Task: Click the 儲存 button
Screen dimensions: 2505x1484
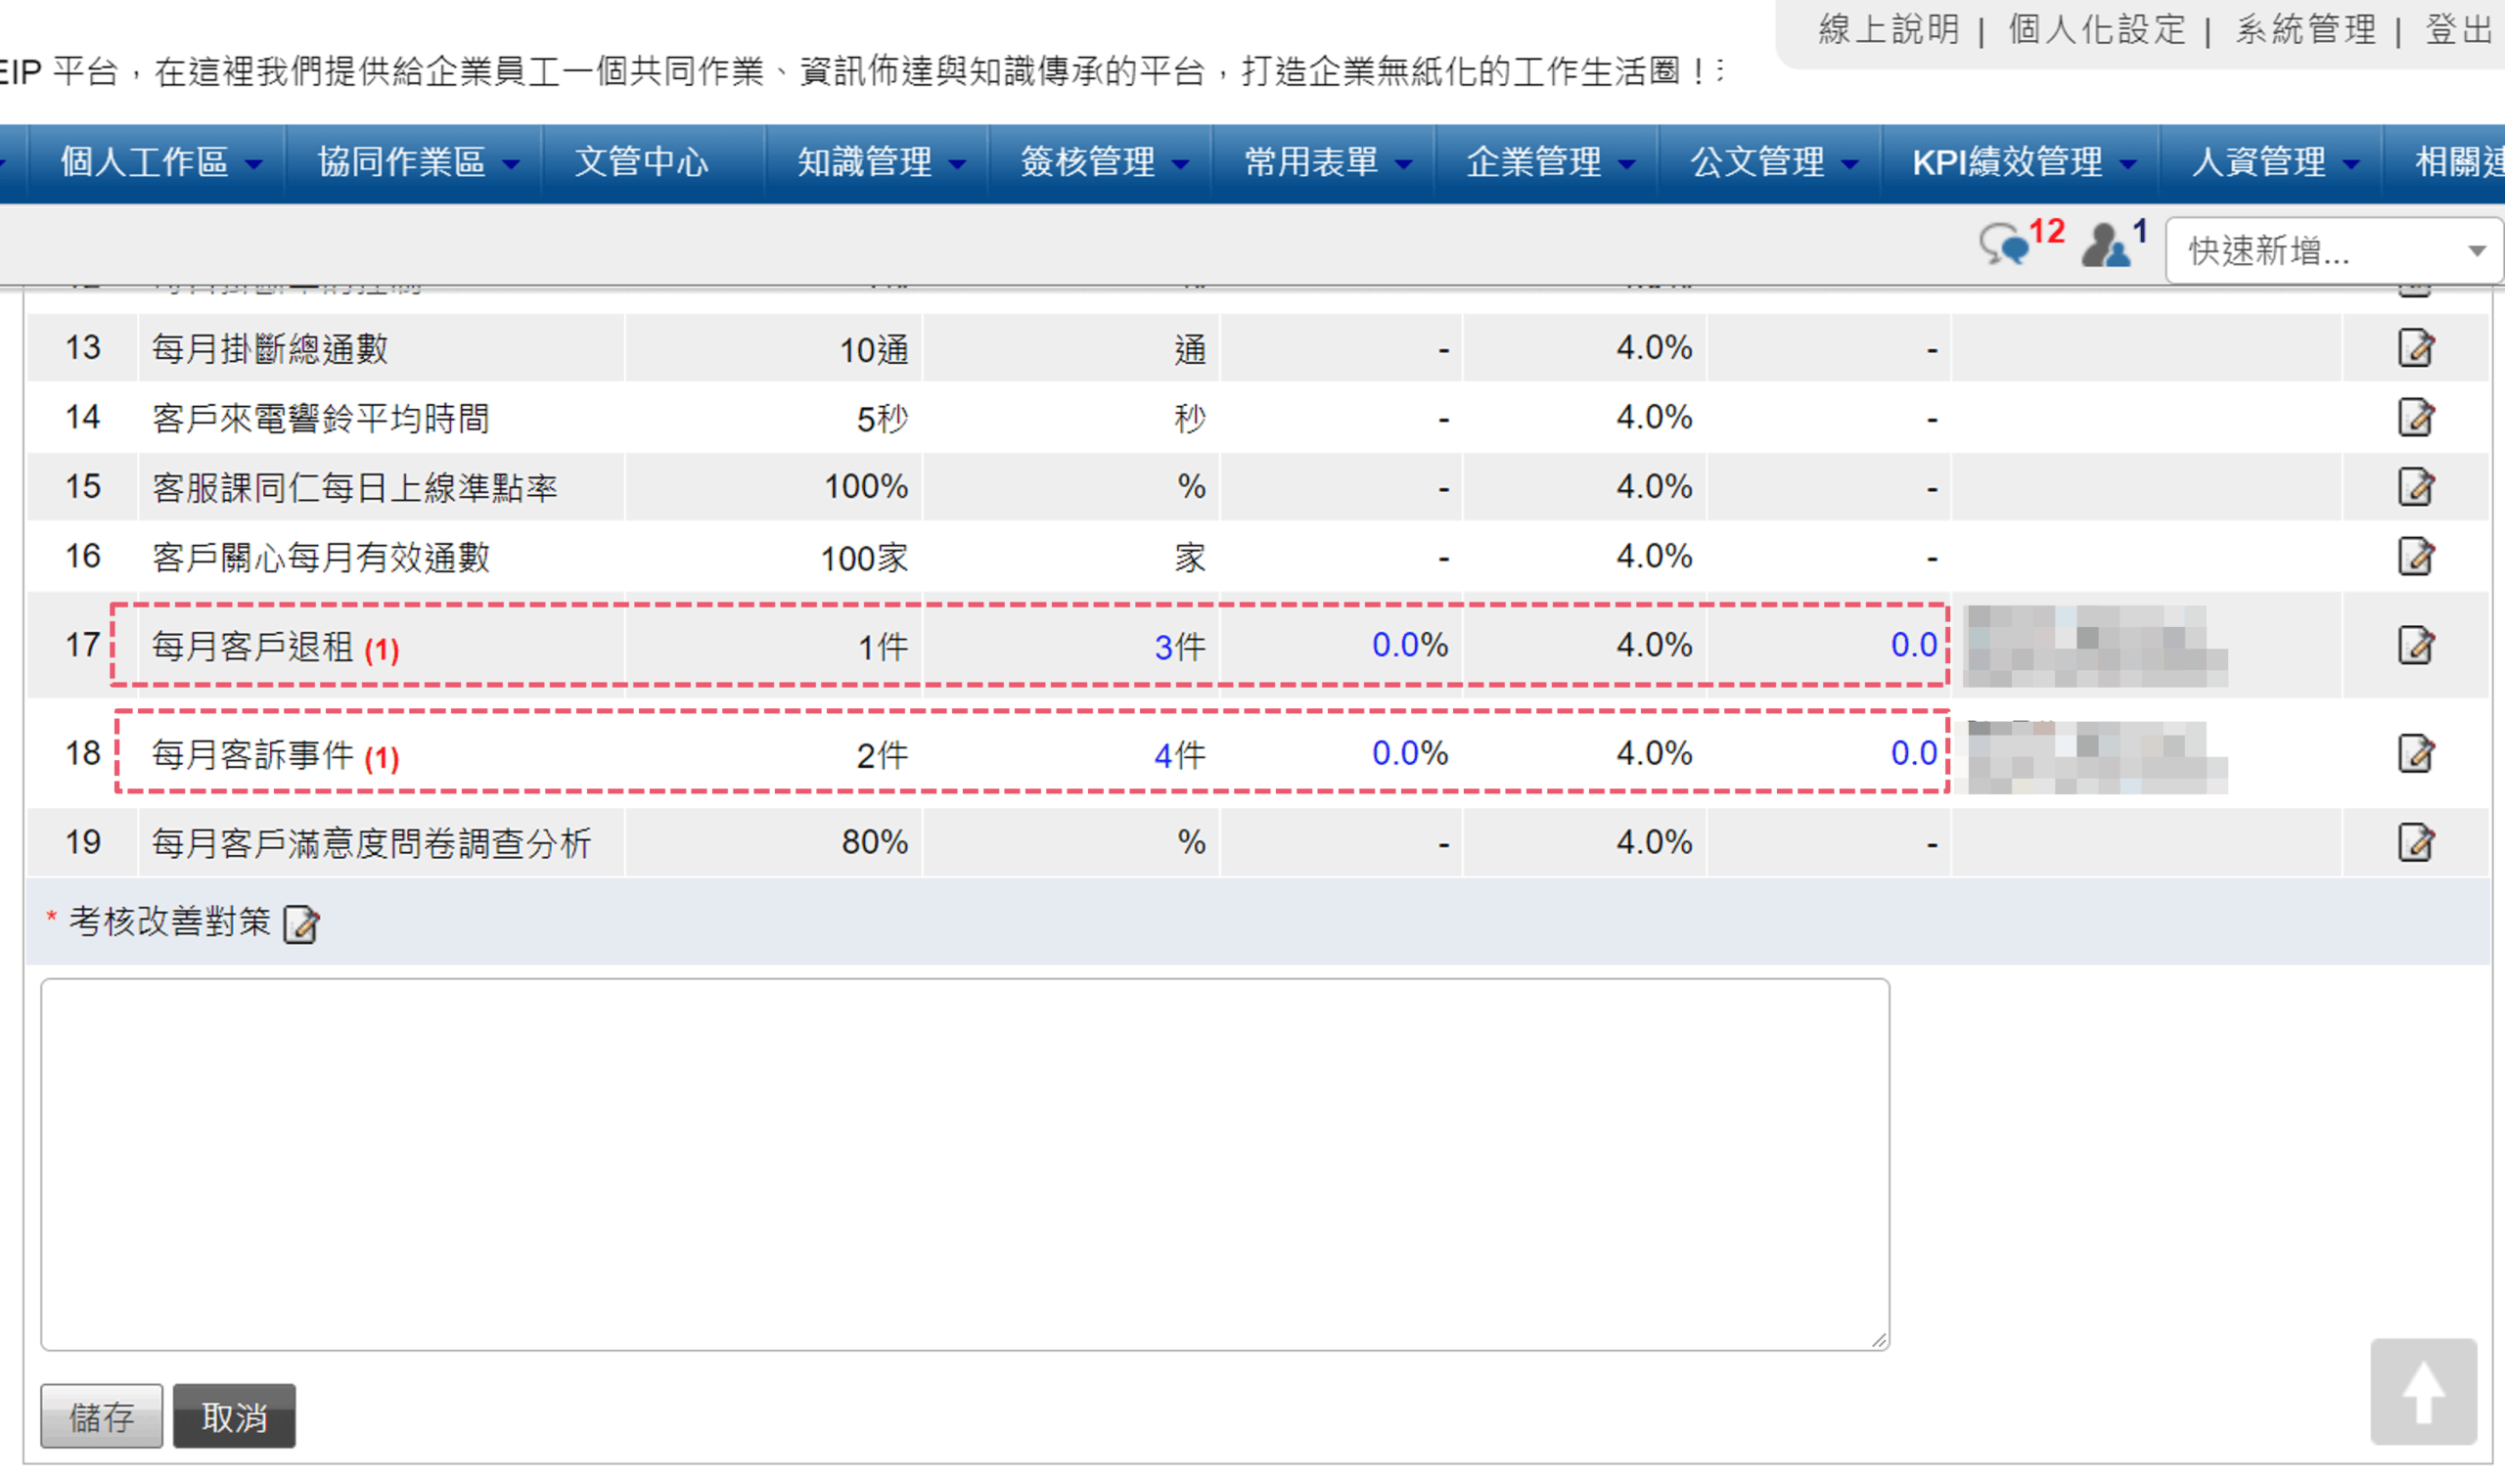Action: coord(101,1416)
